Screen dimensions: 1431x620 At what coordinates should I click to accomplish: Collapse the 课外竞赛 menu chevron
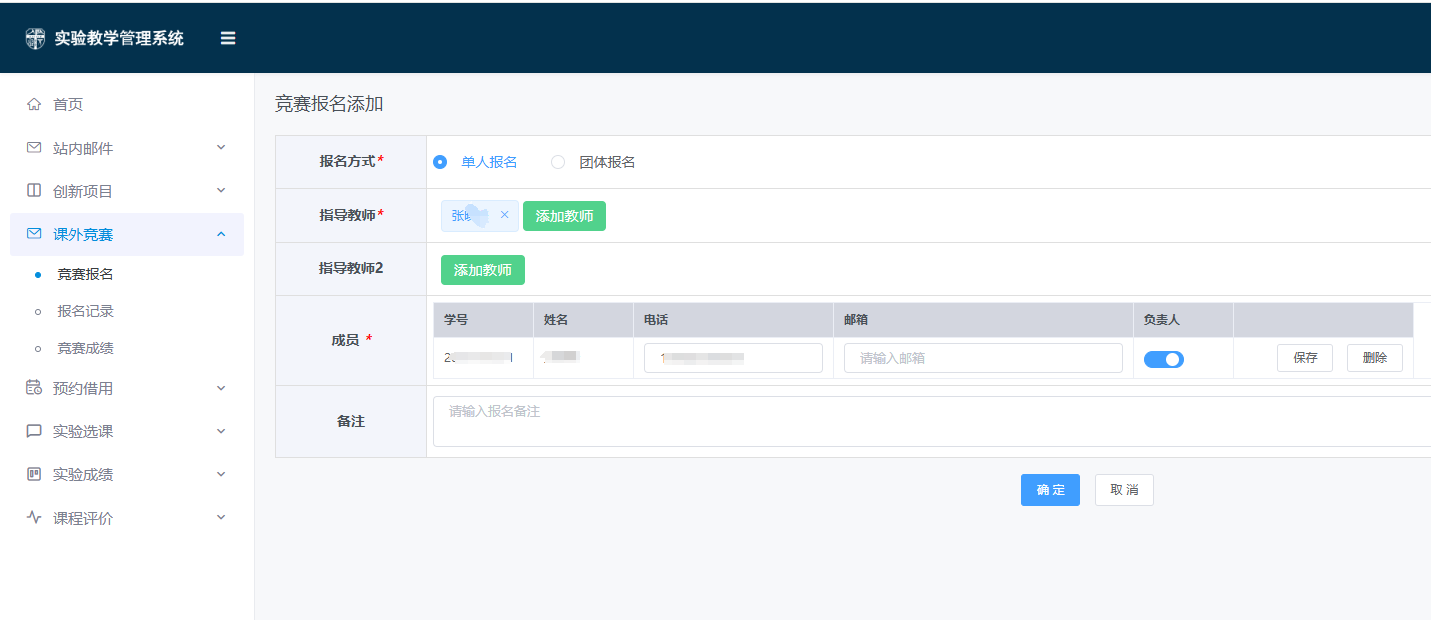point(221,234)
